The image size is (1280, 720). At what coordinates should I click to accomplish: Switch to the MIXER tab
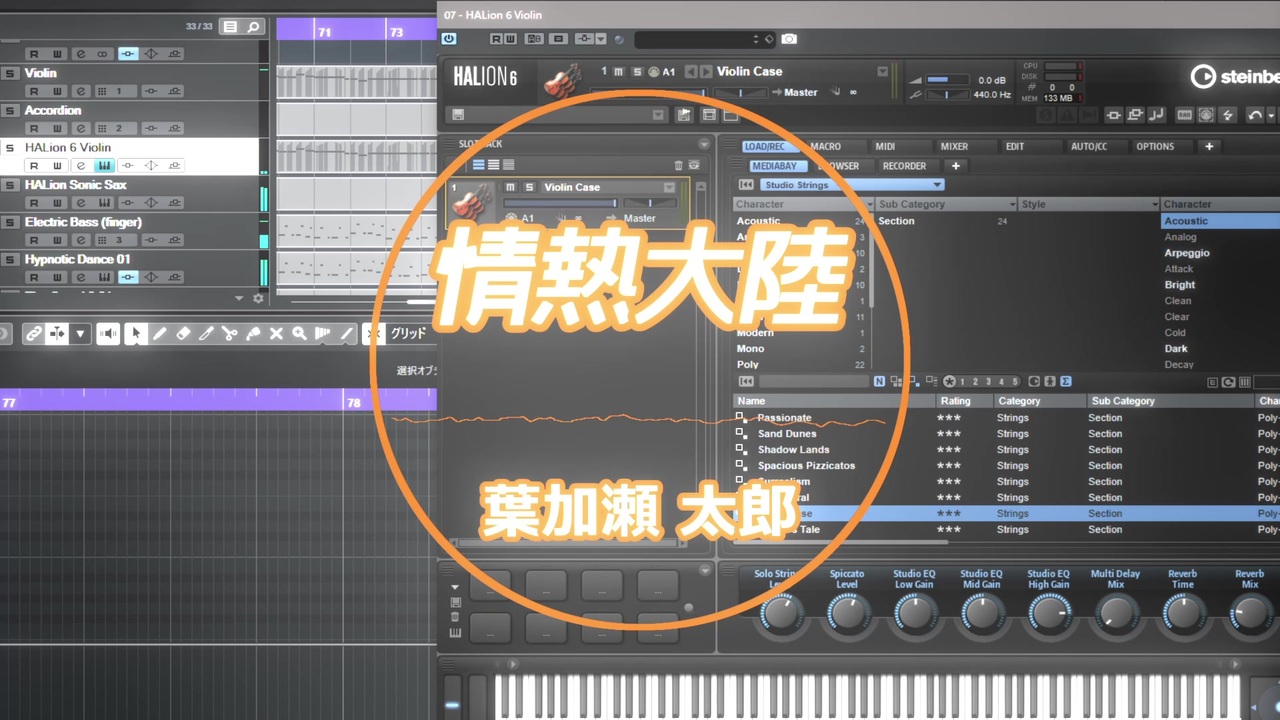(x=954, y=146)
